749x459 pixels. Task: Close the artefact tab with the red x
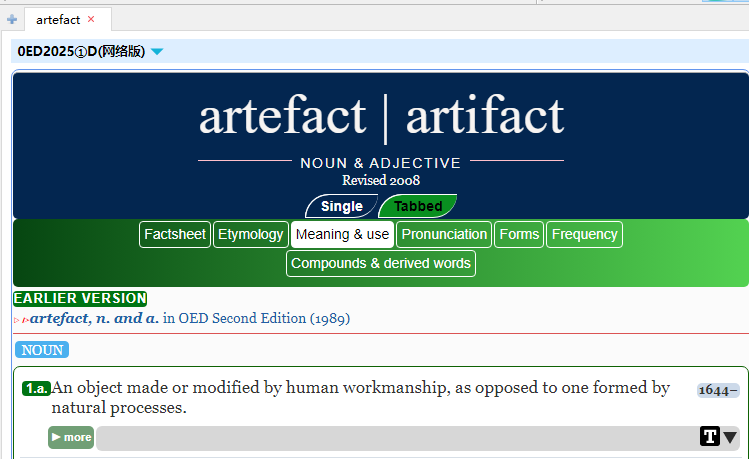click(x=91, y=19)
